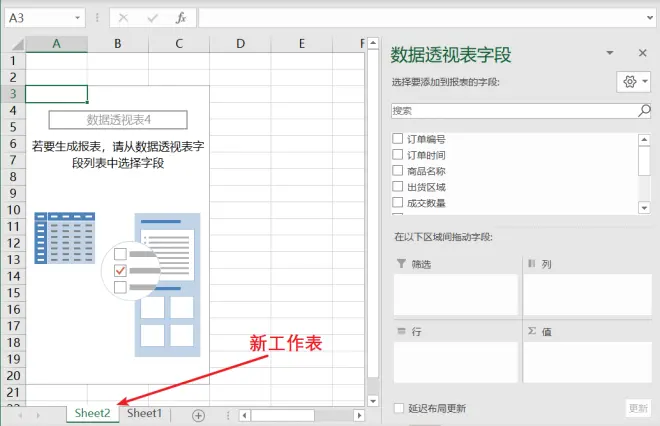Add new sheet with plus icon
This screenshot has height=426, width=660.
click(x=198, y=415)
